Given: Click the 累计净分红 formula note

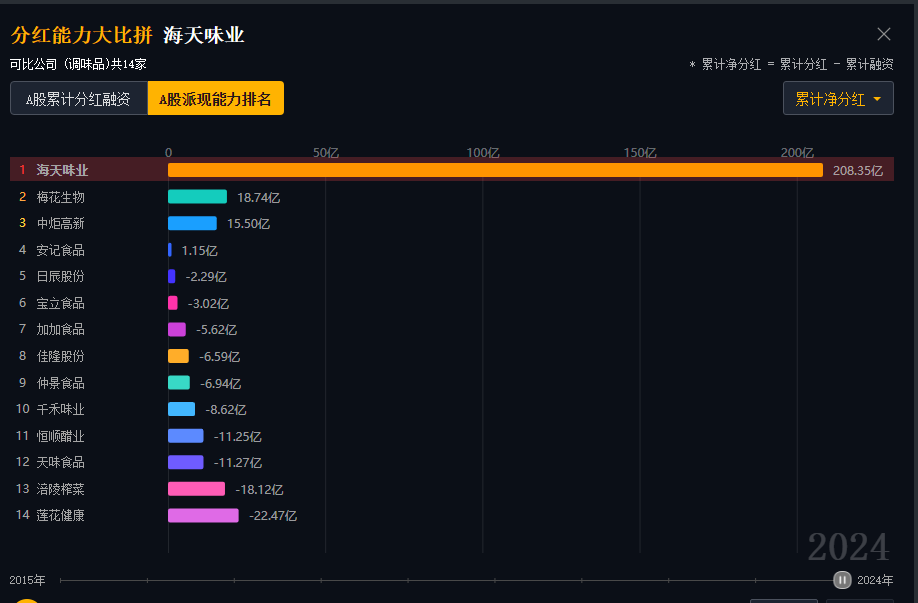Looking at the screenshot, I should tap(791, 64).
